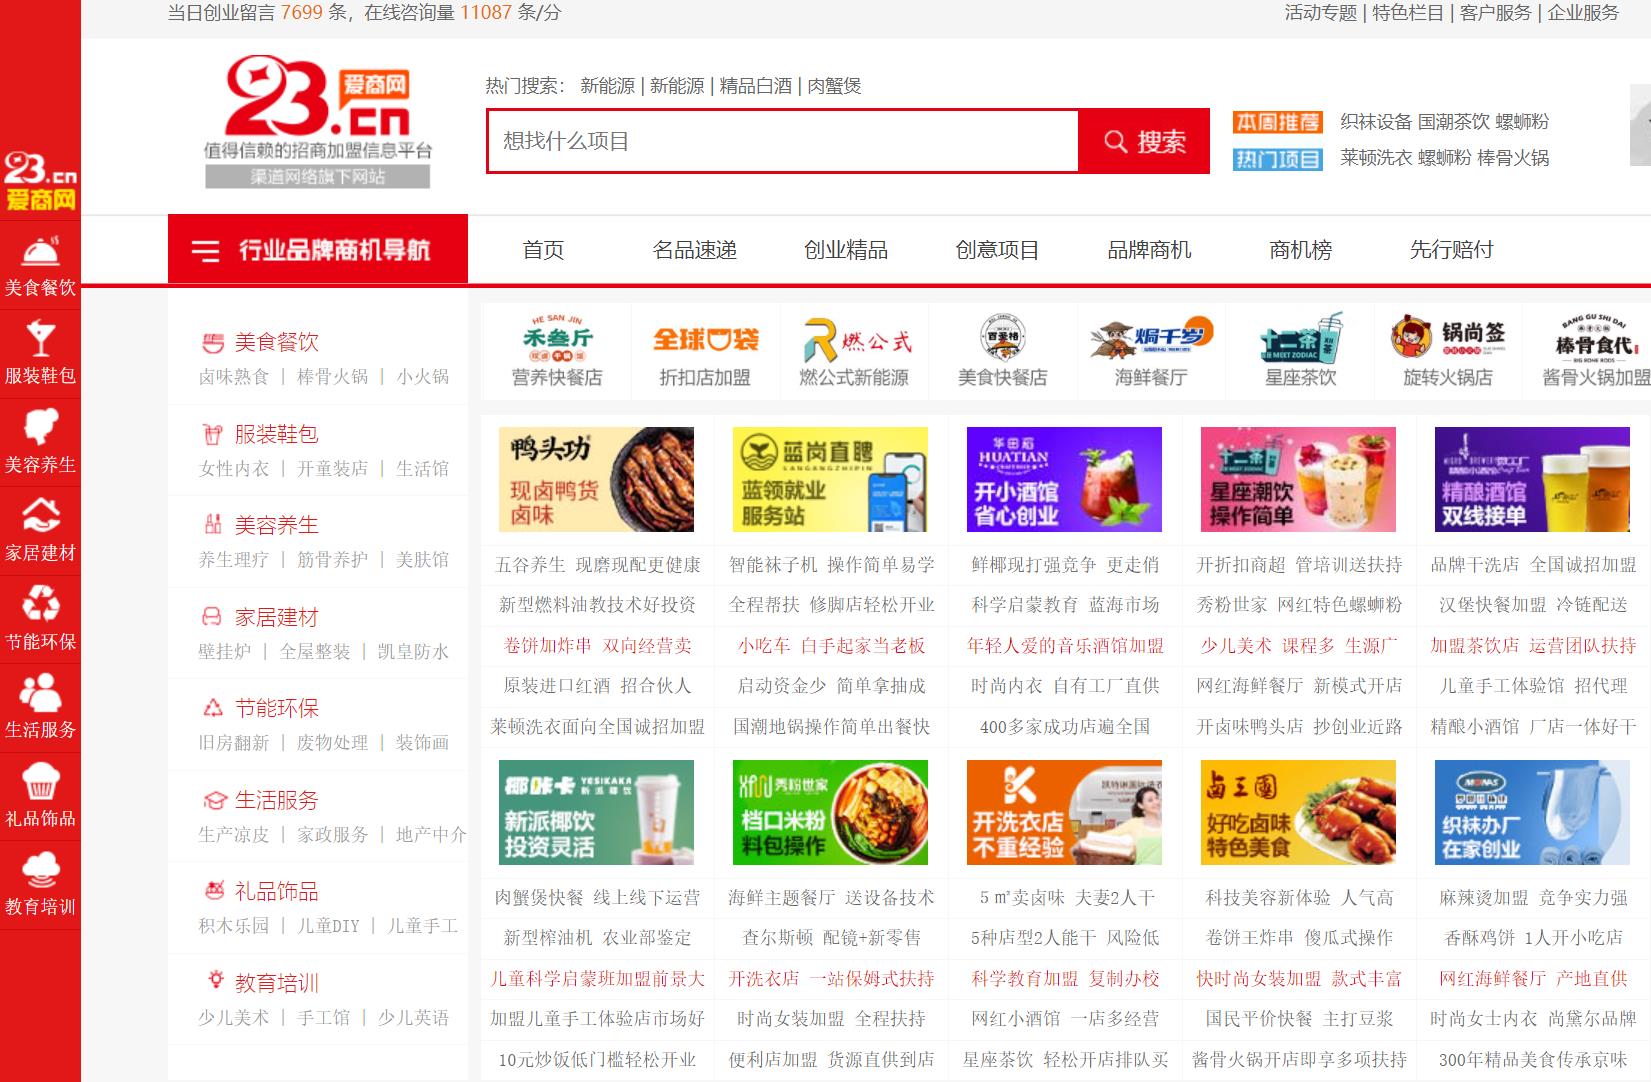Open 美容养生 from the left sidebar
Viewport: 1651px width, 1082px height.
[x=39, y=425]
